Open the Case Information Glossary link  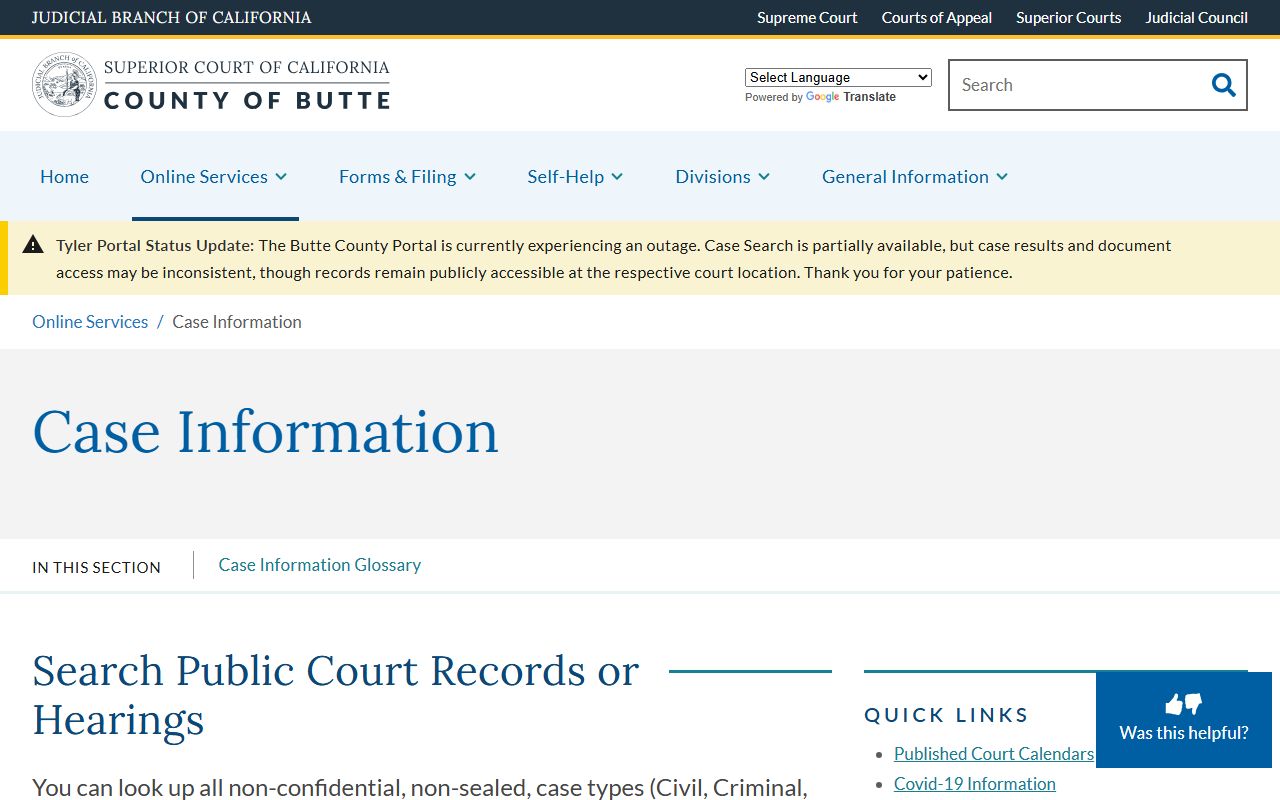pyautogui.click(x=320, y=565)
